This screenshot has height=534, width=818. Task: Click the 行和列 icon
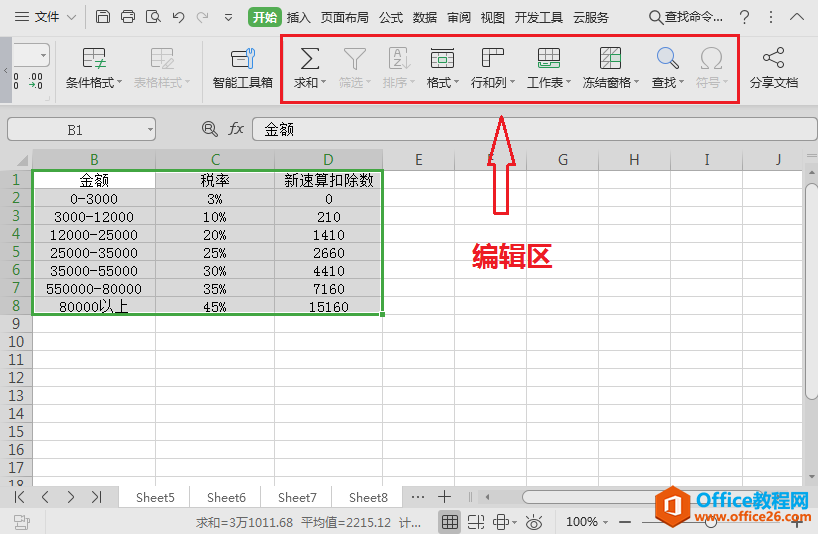click(492, 57)
